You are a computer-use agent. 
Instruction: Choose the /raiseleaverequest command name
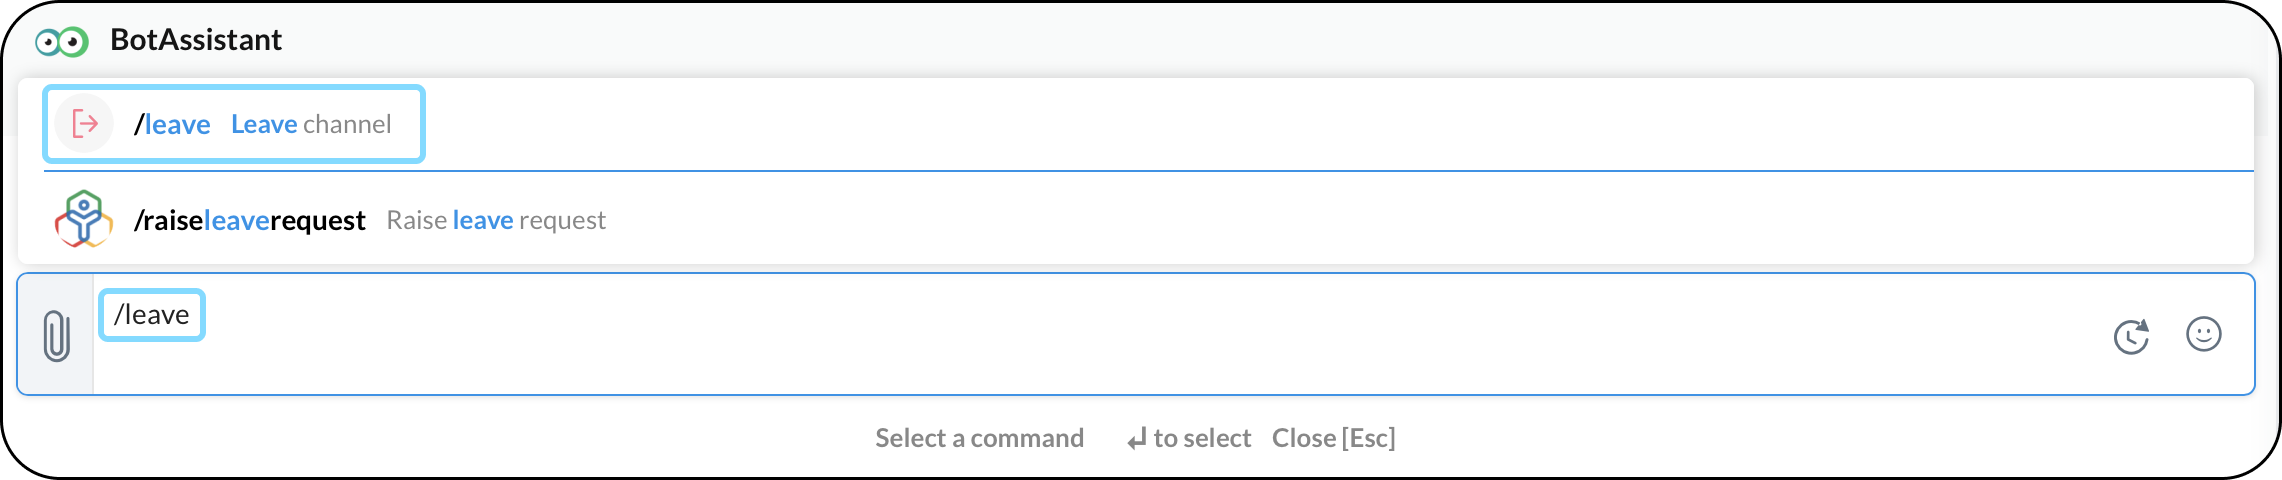tap(250, 220)
